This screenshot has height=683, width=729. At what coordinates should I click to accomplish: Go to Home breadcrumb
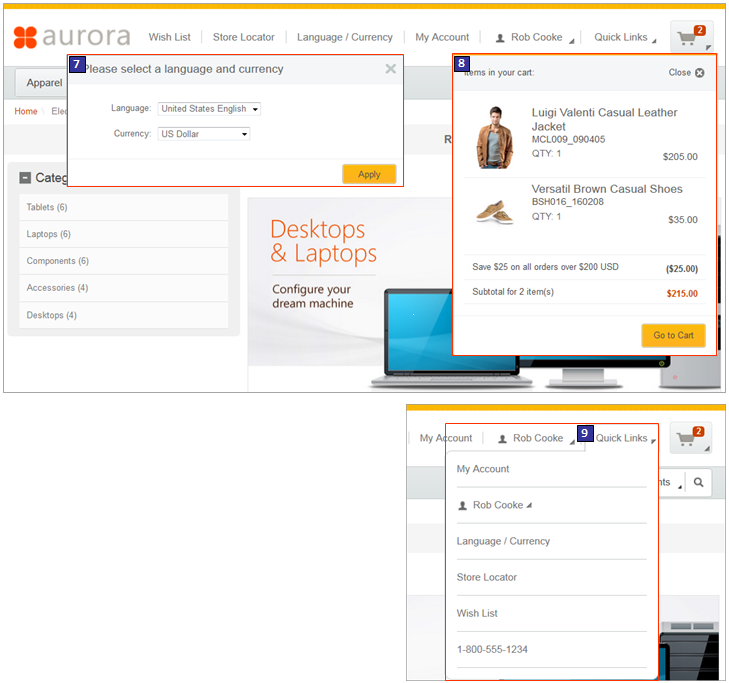(x=26, y=111)
